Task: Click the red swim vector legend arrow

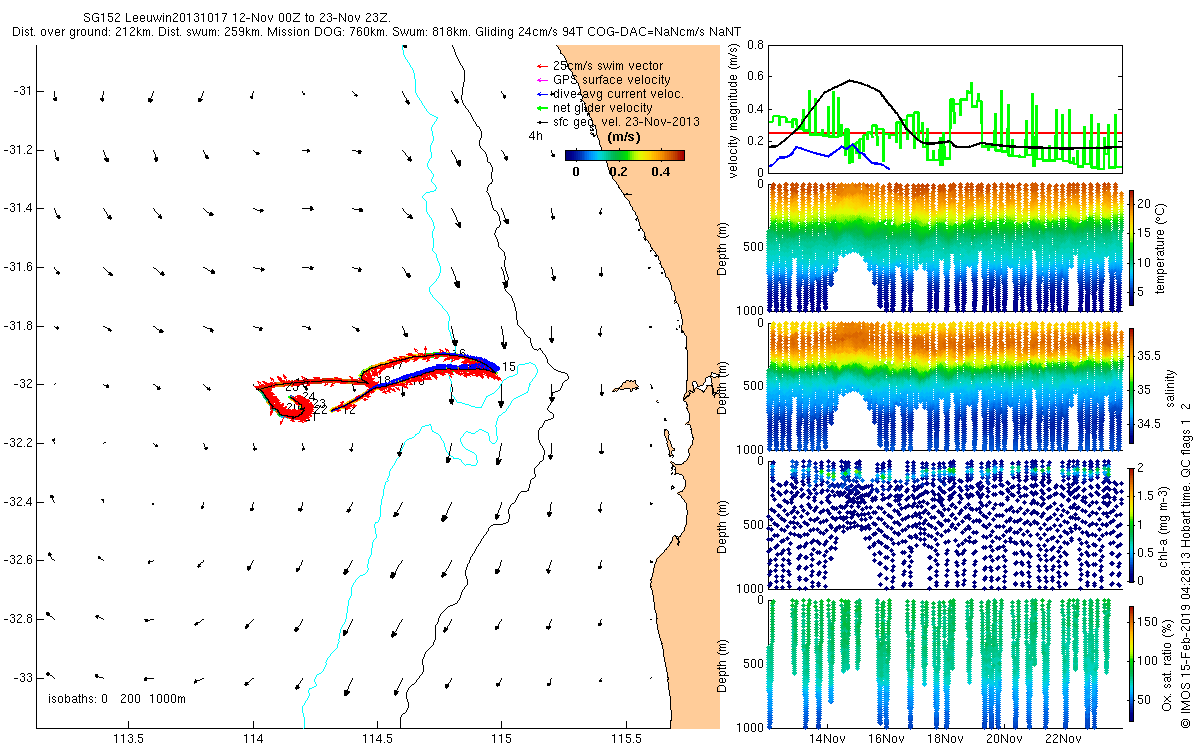Action: 541,66
